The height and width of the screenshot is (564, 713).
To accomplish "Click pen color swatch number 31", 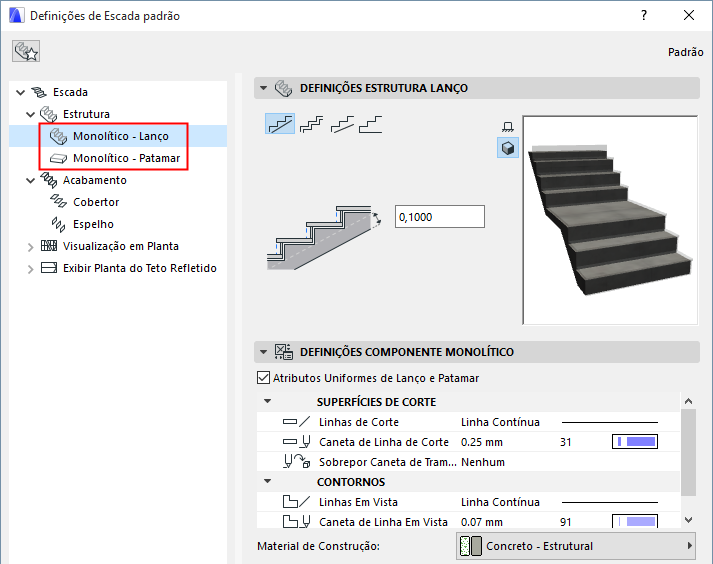I will [635, 441].
